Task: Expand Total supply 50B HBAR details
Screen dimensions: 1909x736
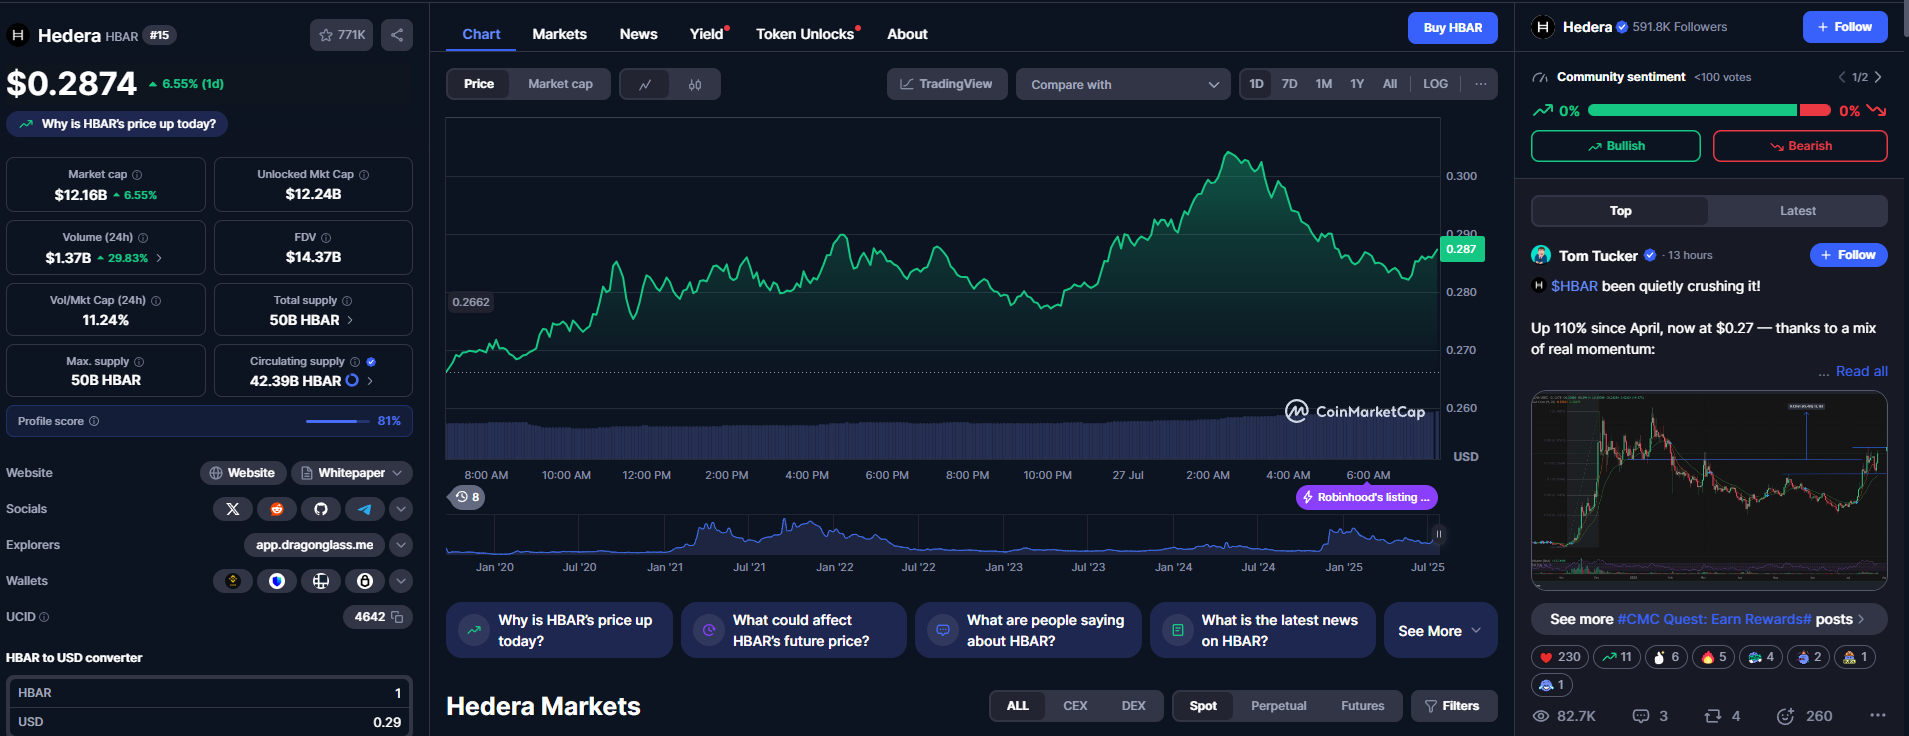Action: (350, 320)
